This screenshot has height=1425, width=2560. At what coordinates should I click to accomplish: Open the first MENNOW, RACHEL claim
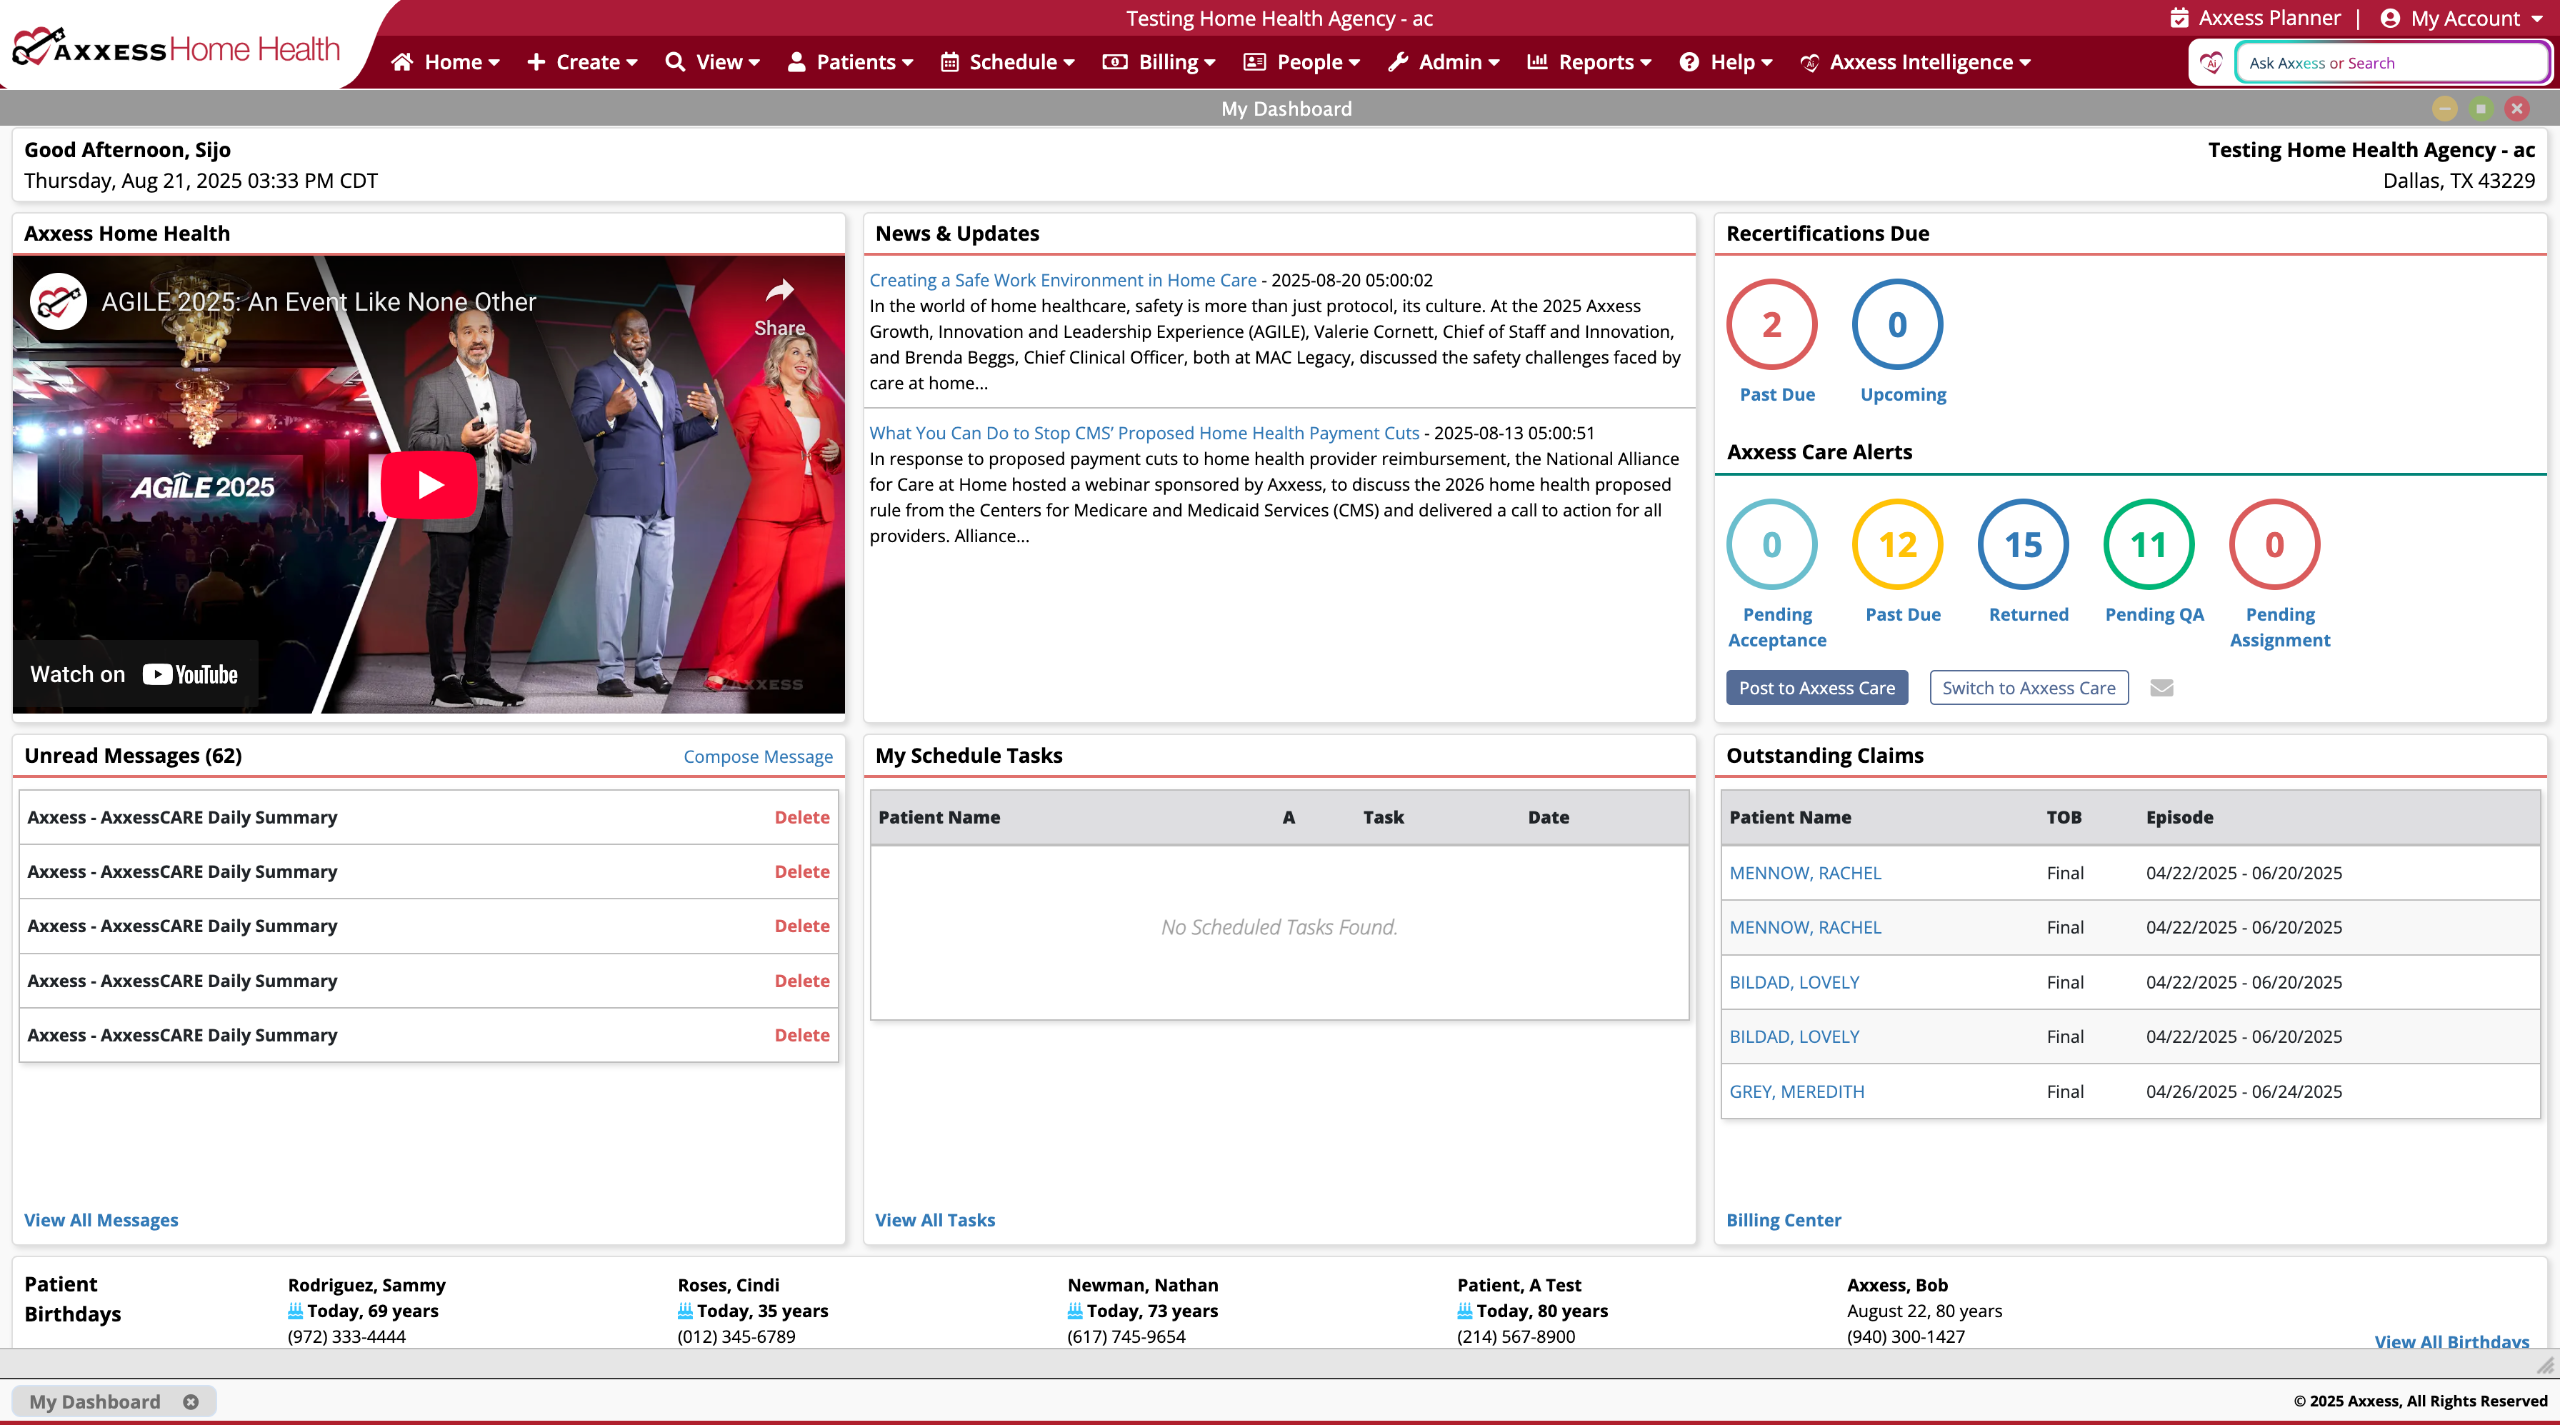(1805, 873)
